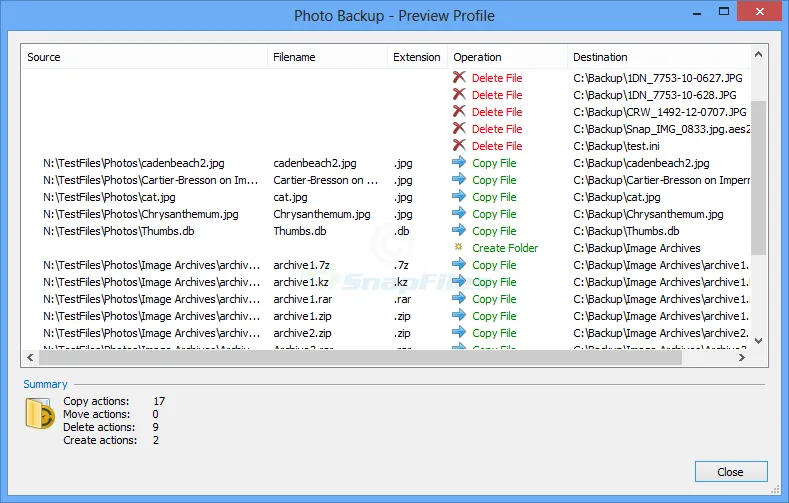
Task: Sort by the Operation column header
Action: pyautogui.click(x=507, y=57)
